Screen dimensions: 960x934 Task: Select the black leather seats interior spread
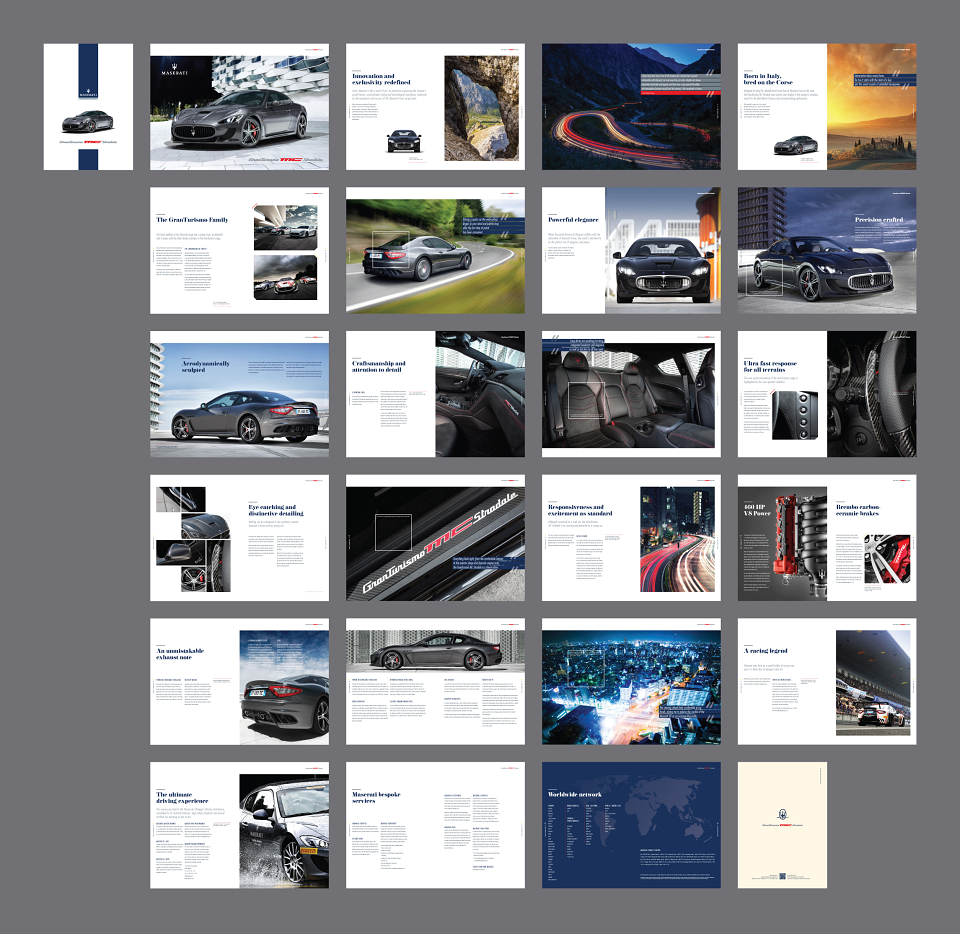click(631, 394)
